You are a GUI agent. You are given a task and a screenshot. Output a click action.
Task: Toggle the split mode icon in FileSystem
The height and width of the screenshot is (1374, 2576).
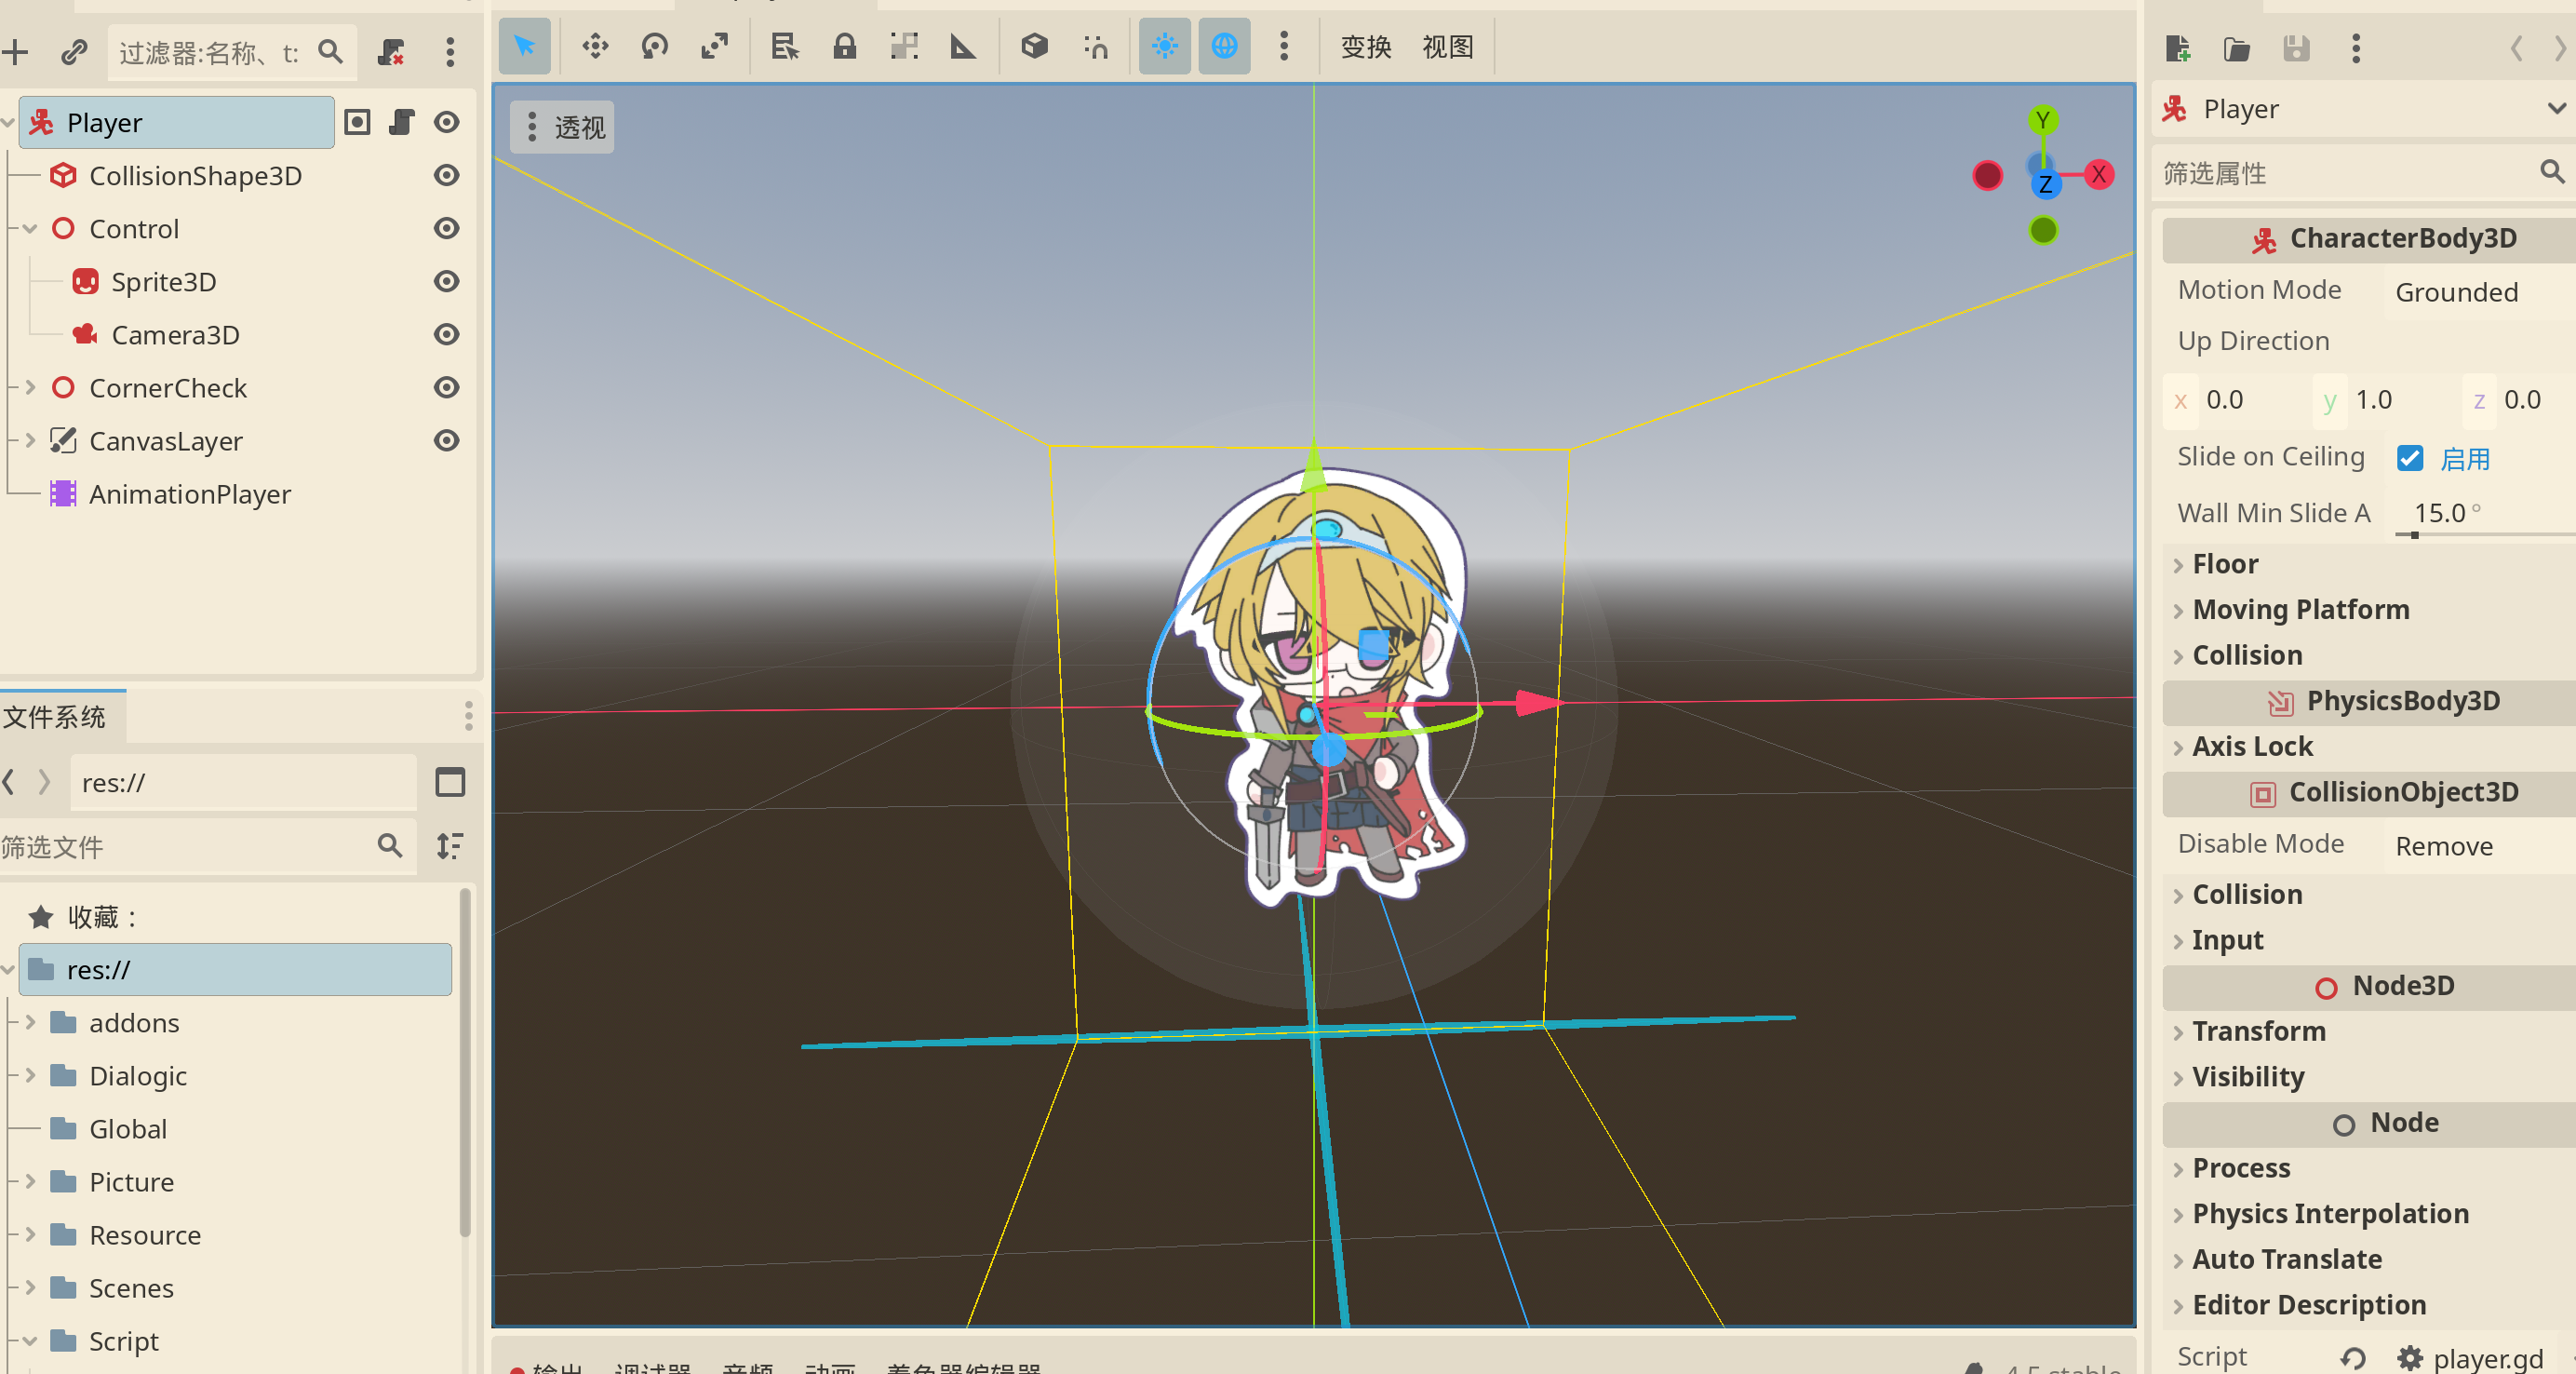pos(451,783)
